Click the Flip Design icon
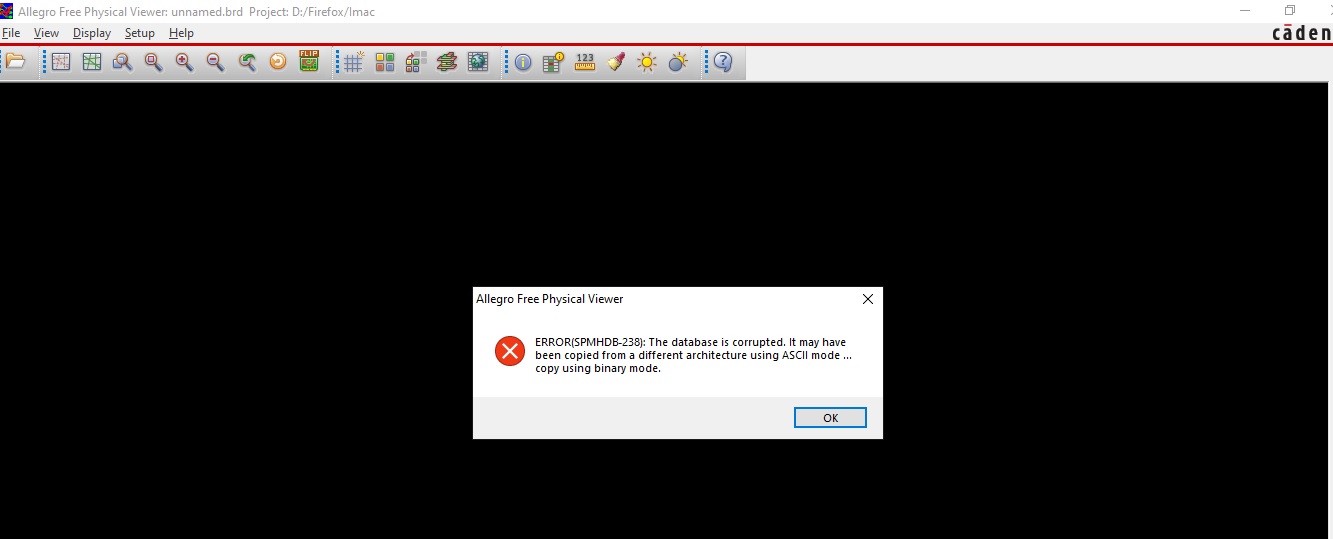This screenshot has width=1333, height=539. [x=309, y=62]
